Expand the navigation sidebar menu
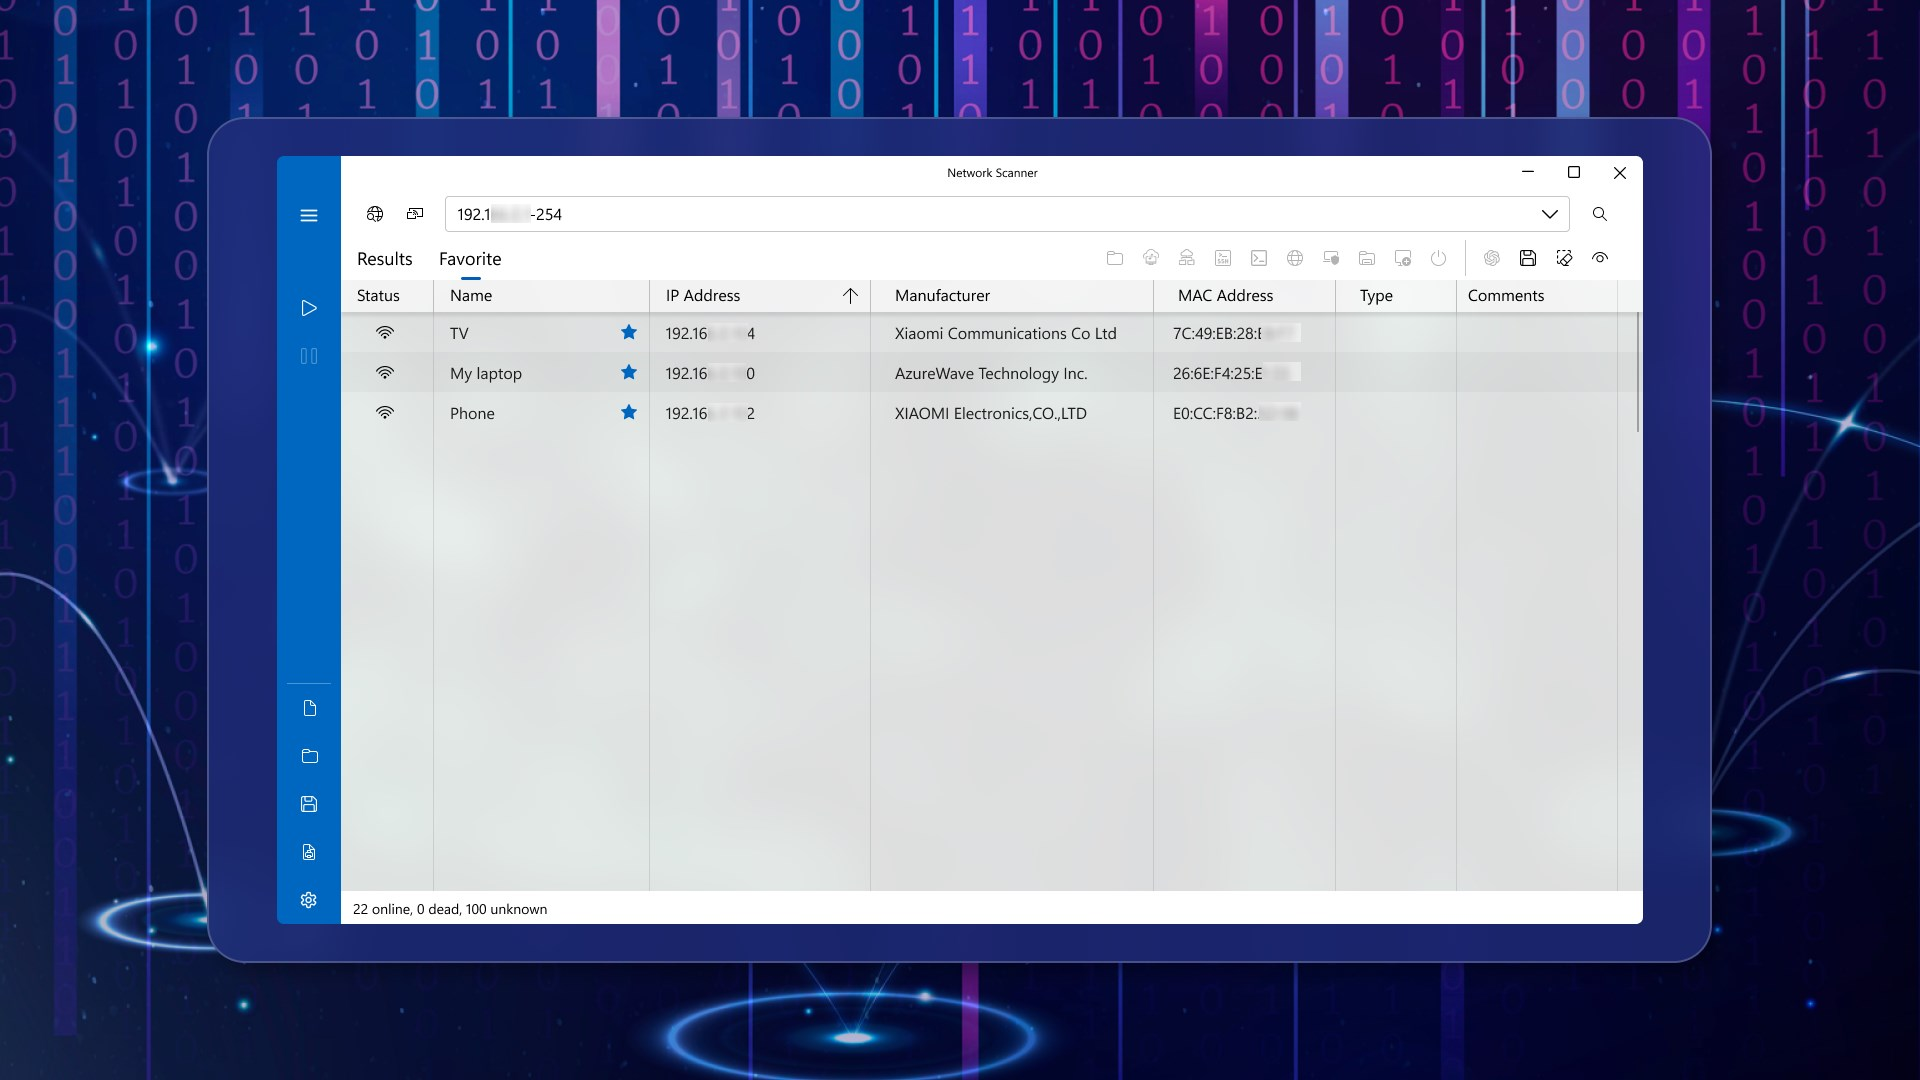 point(310,215)
